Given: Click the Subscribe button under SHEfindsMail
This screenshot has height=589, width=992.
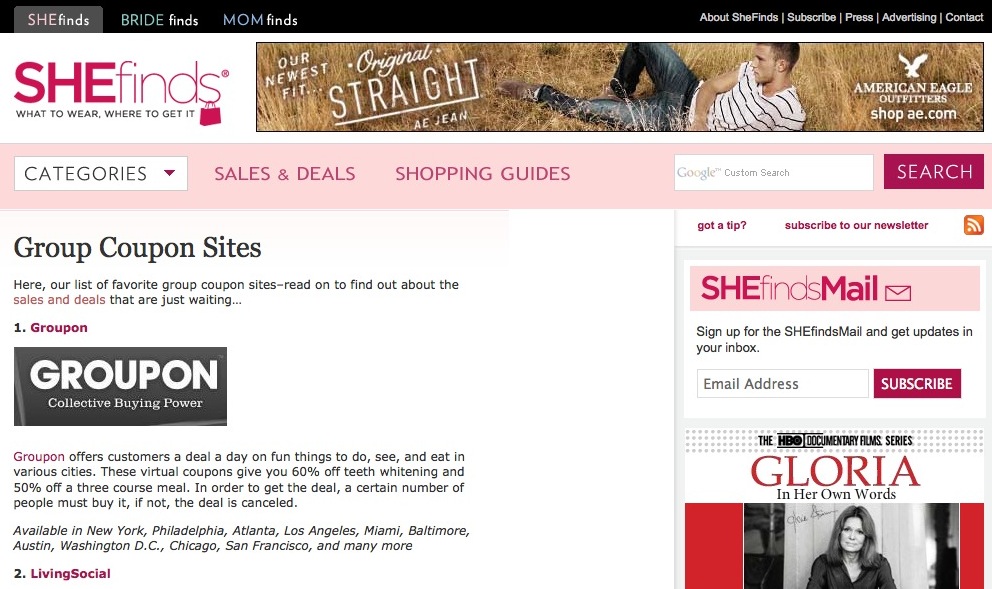Looking at the screenshot, I should click(917, 383).
